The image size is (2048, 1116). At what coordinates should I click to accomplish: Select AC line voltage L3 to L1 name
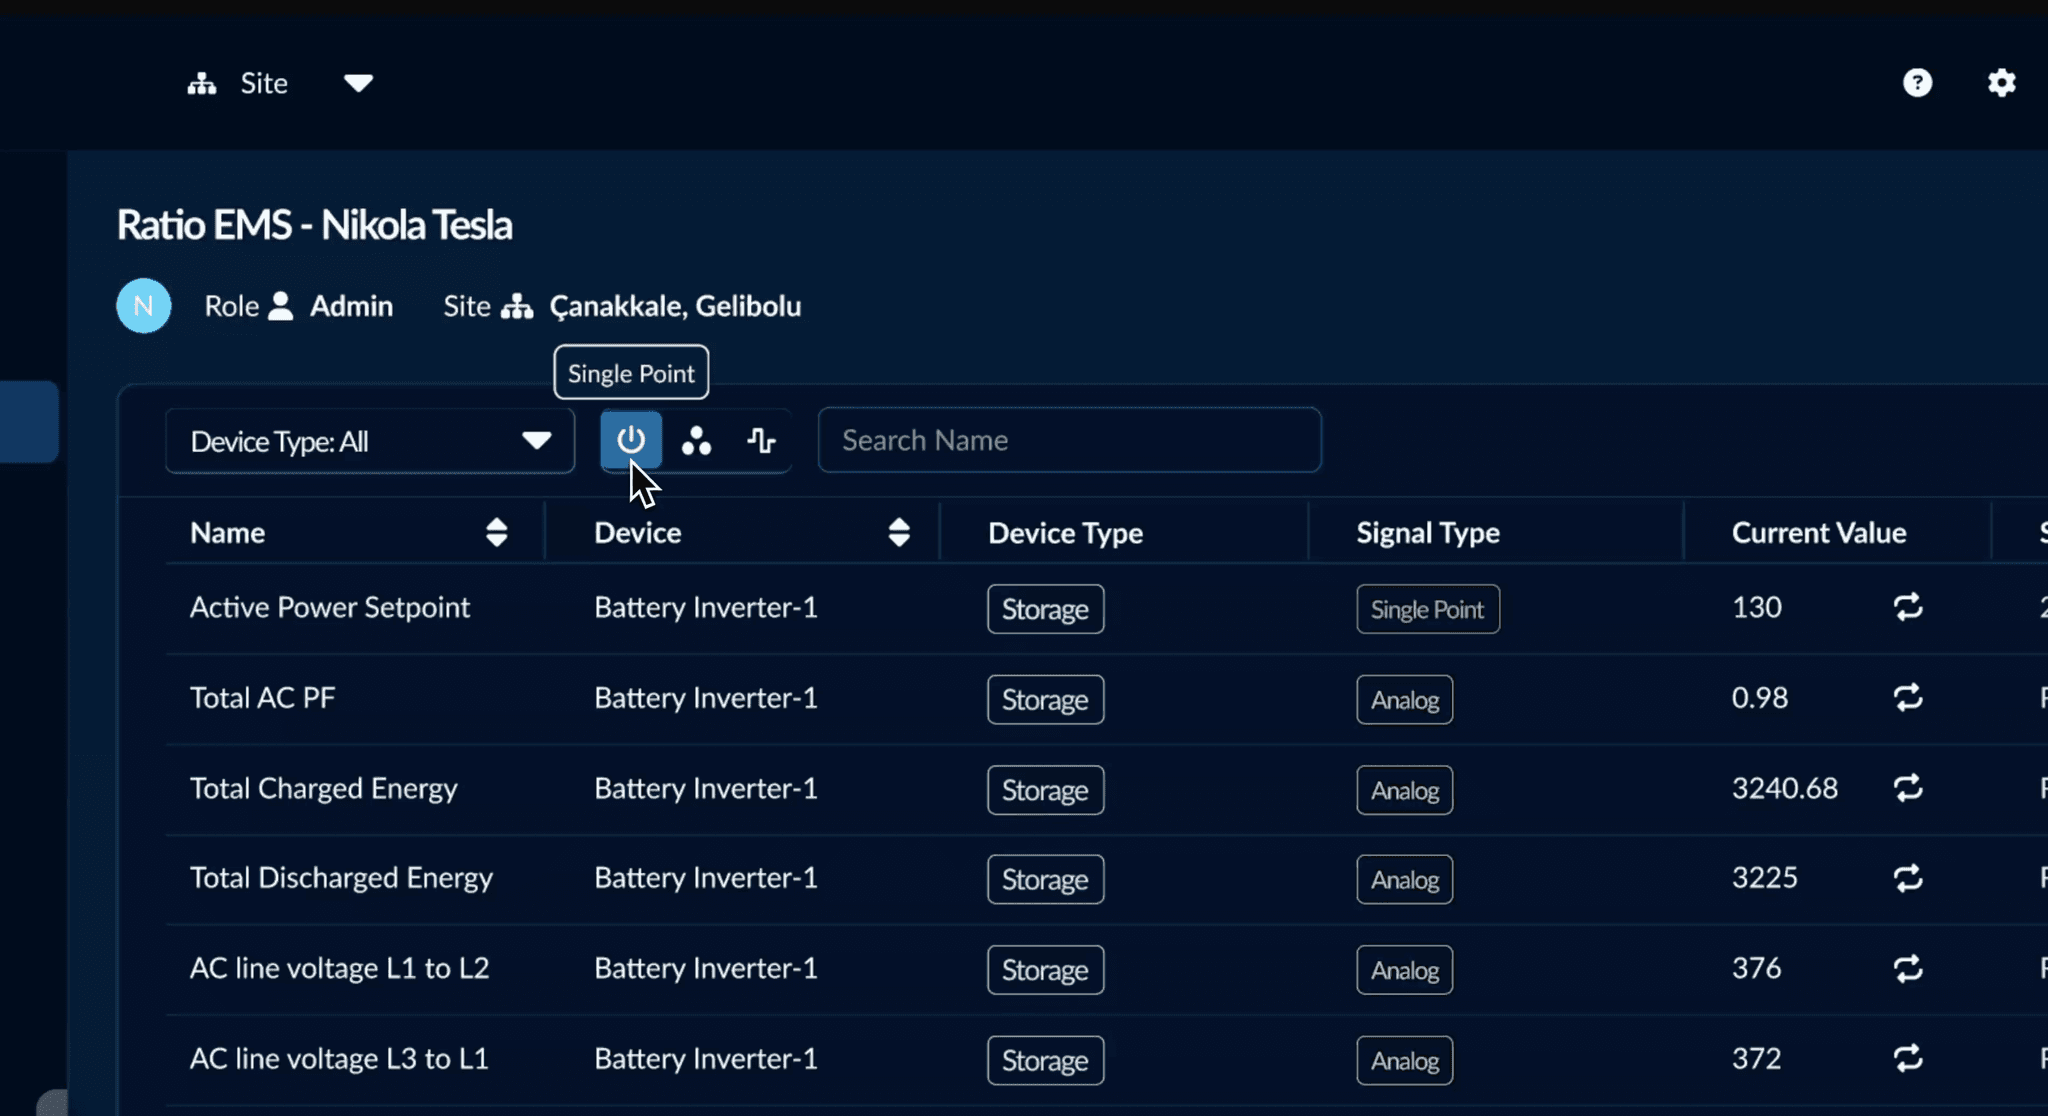tap(340, 1058)
